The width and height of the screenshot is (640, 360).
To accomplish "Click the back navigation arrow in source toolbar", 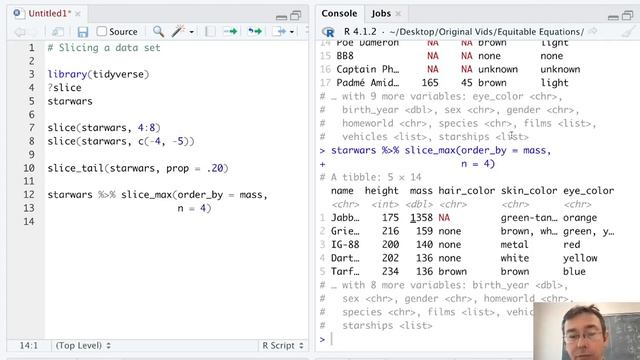I will [20, 32].
